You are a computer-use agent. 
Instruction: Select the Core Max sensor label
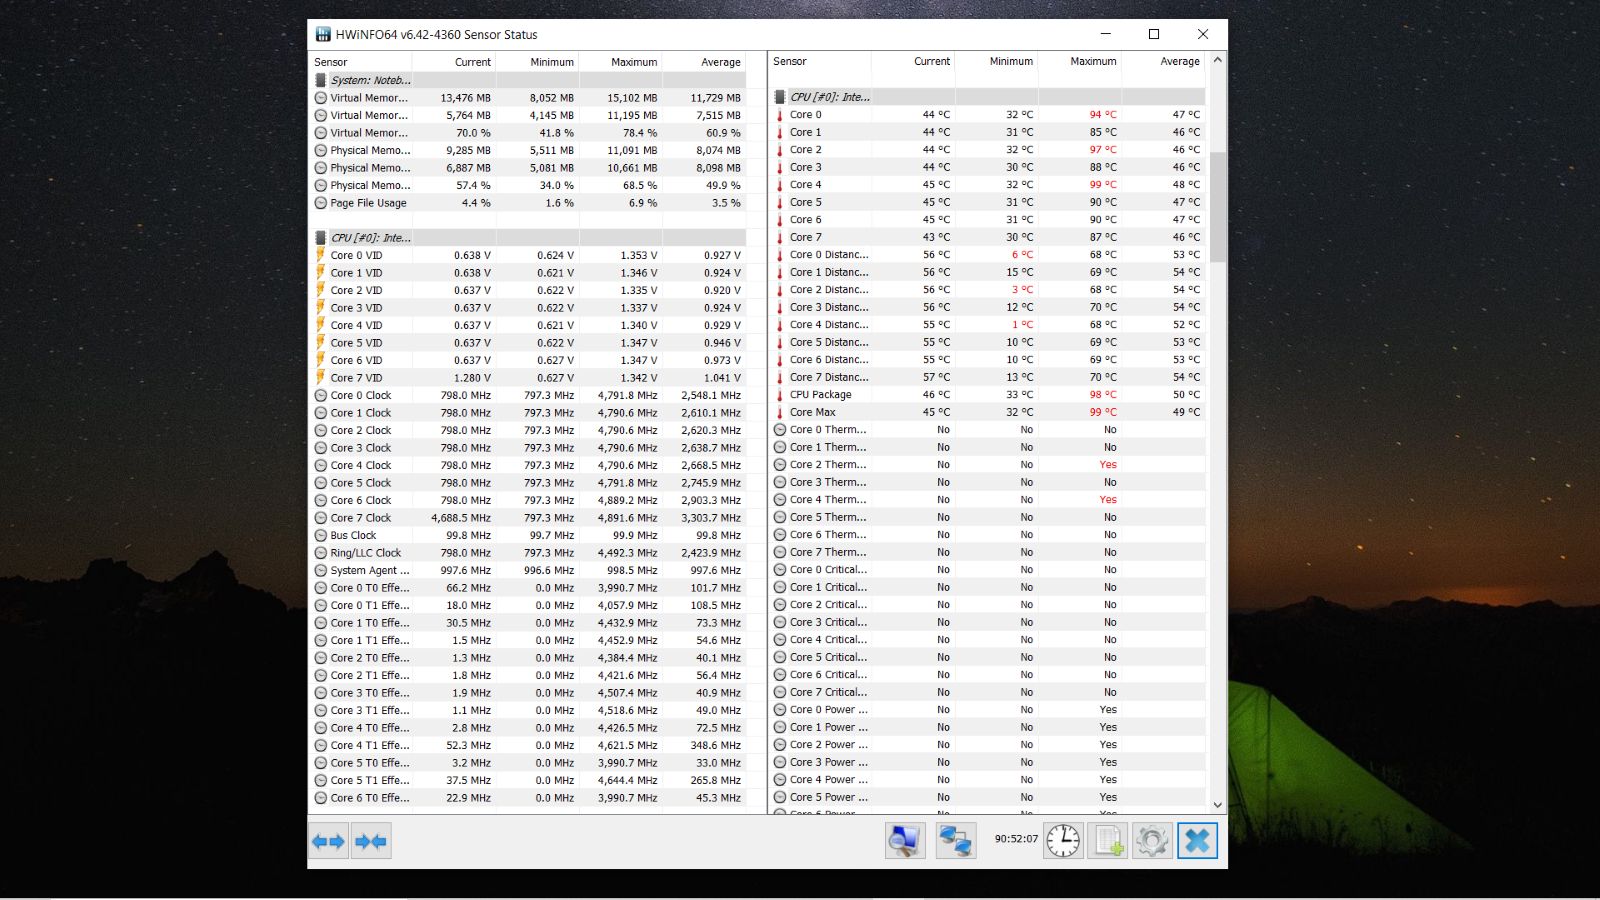click(x=812, y=412)
